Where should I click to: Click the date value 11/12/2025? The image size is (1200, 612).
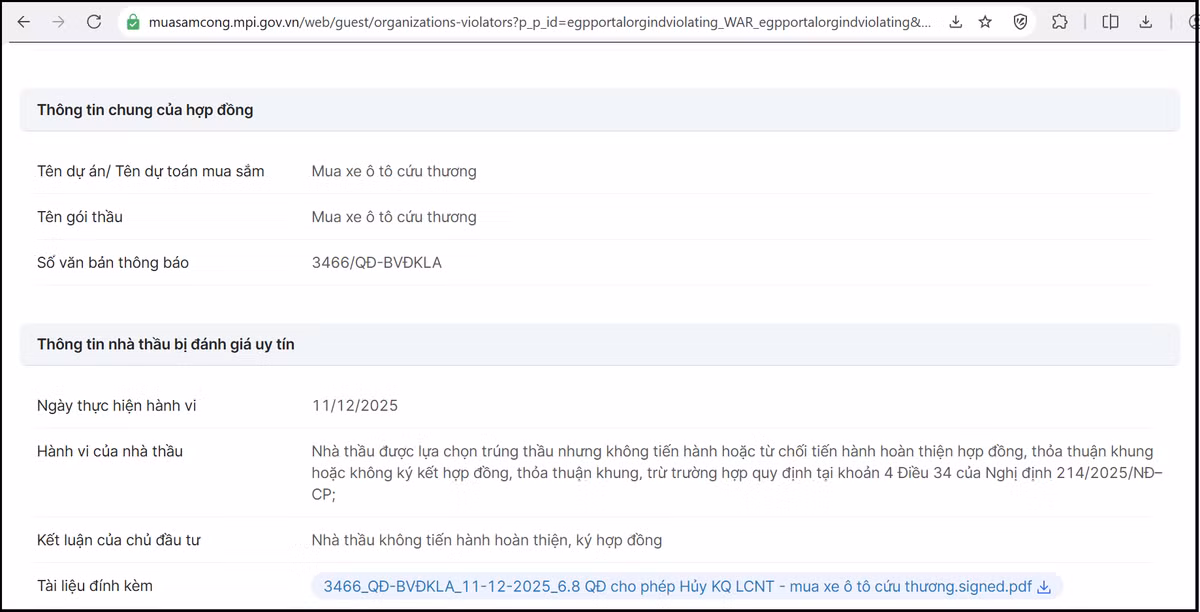pyautogui.click(x=355, y=406)
